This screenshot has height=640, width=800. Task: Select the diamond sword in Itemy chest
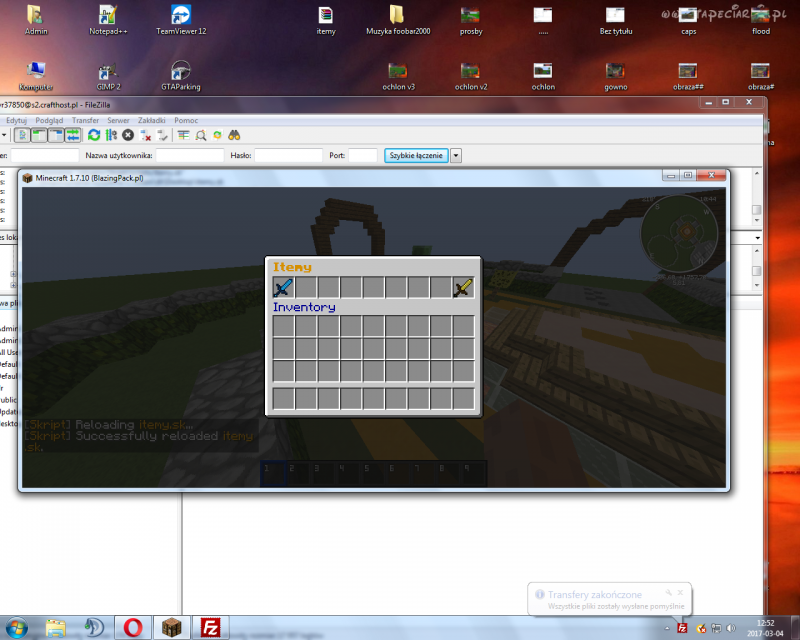point(283,287)
